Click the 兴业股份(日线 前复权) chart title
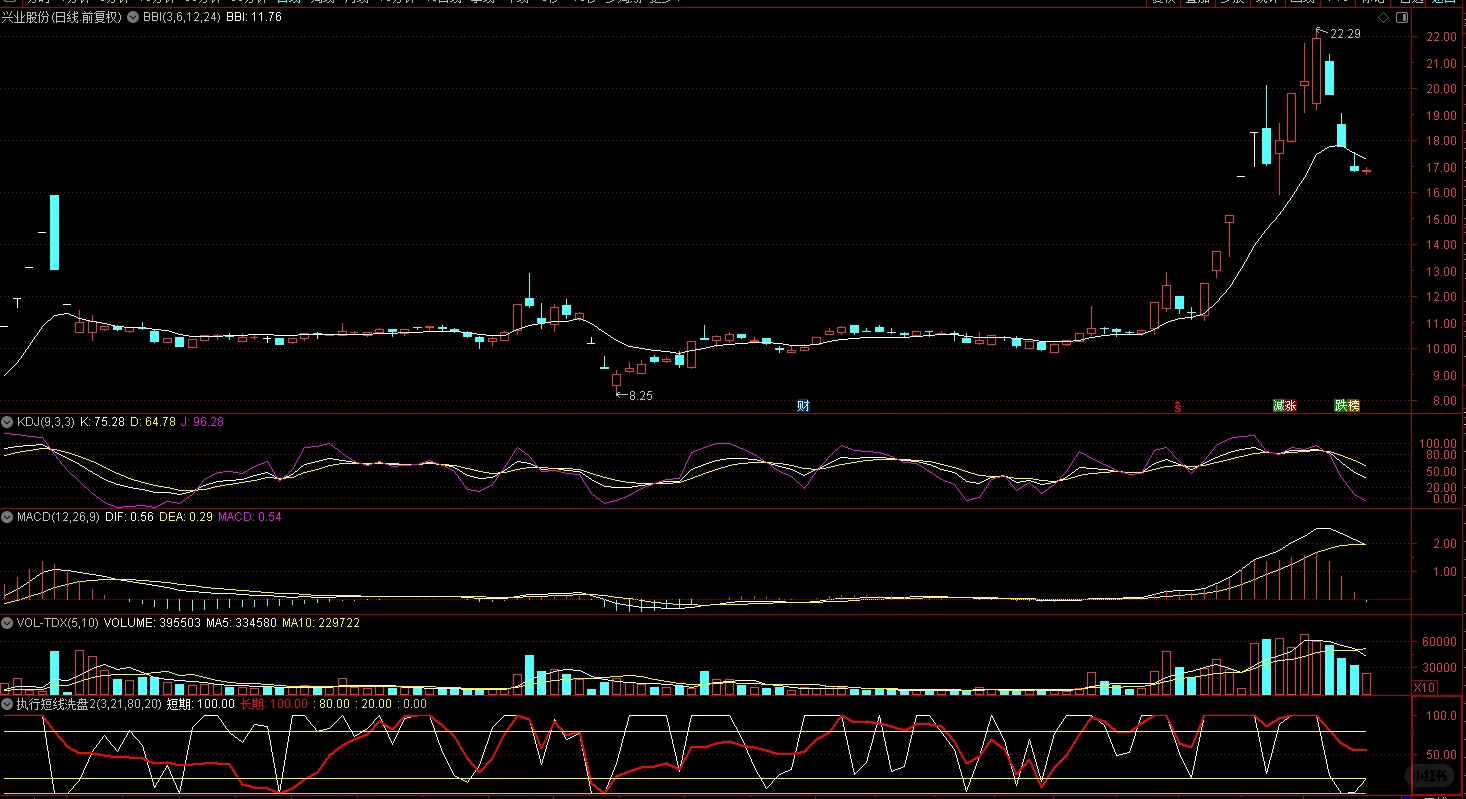Viewport: 1466px width, 799px height. [x=63, y=17]
